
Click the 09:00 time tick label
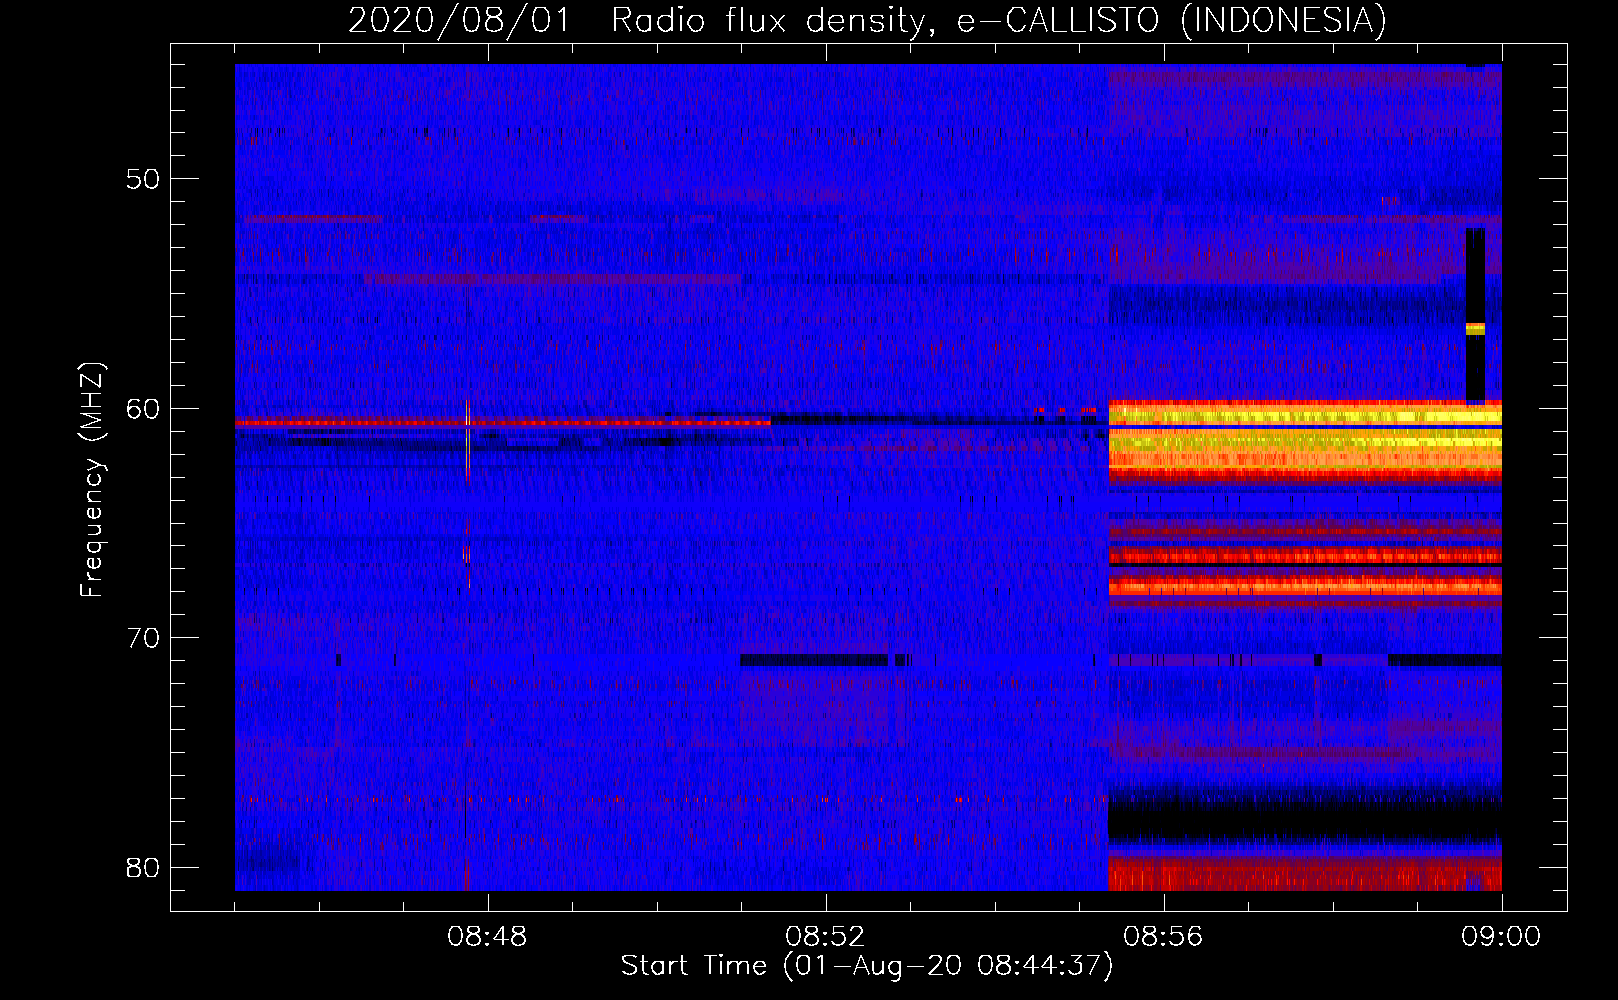click(1501, 937)
